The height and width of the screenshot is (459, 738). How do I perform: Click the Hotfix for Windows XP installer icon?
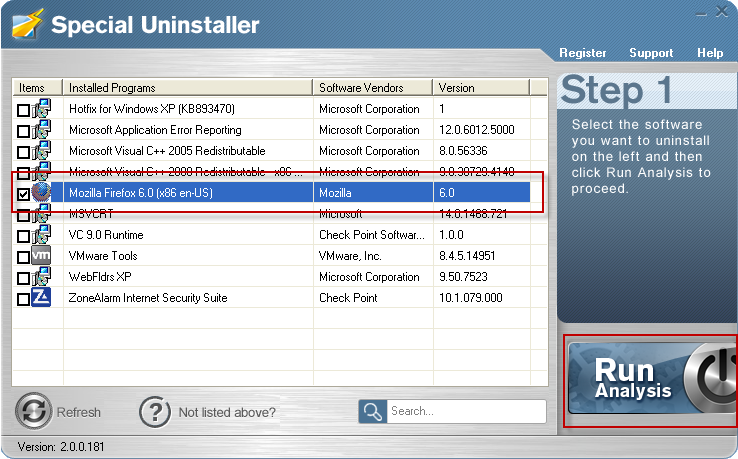coord(41,109)
